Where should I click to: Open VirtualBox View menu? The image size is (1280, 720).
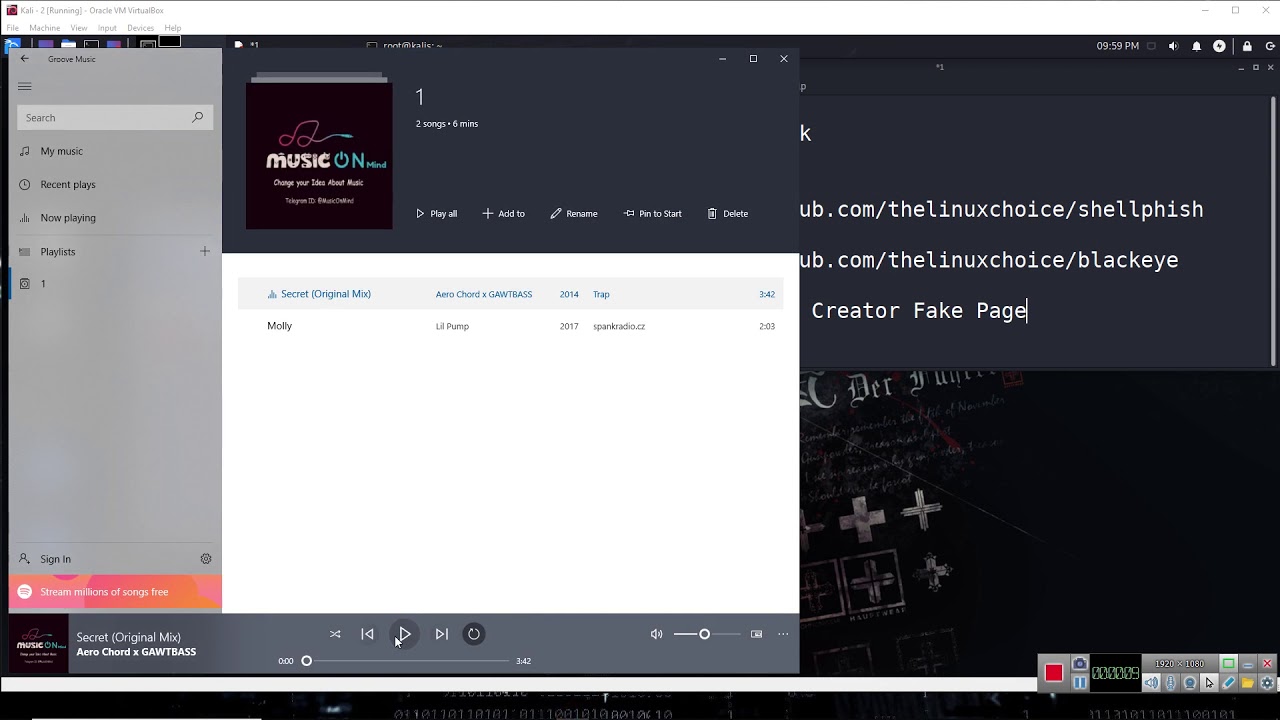pyautogui.click(x=78, y=28)
